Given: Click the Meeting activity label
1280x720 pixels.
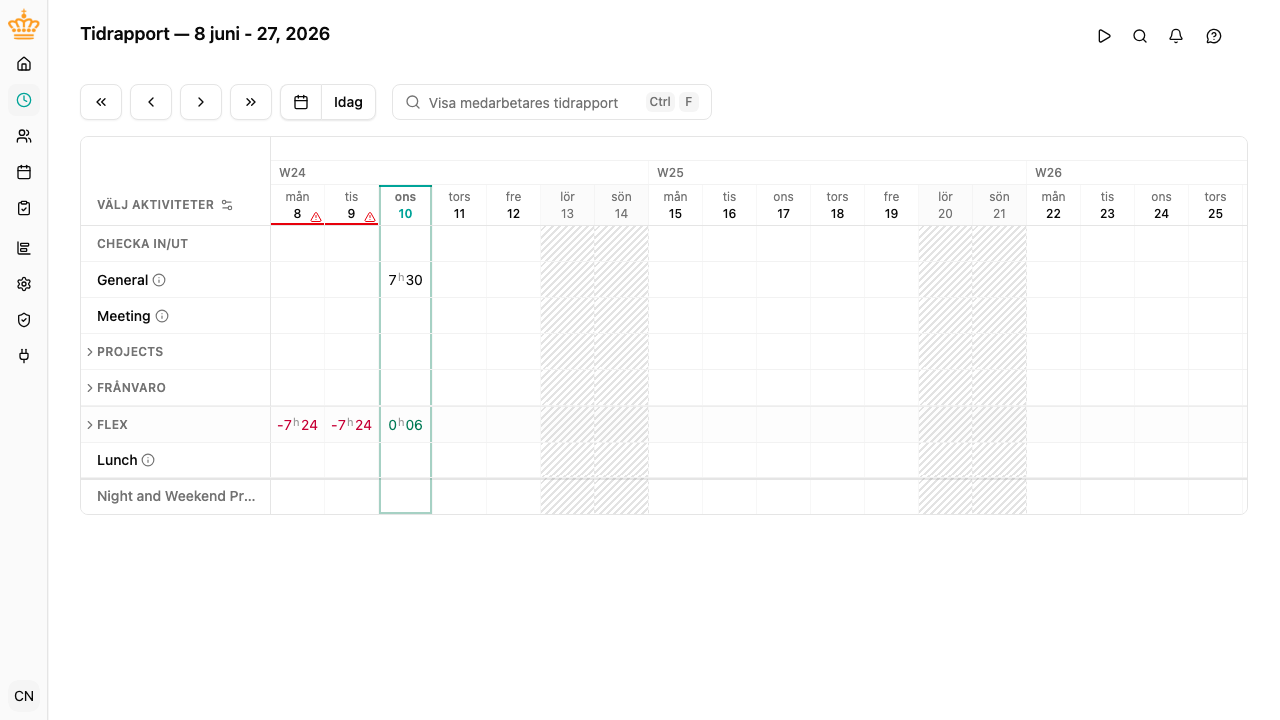Looking at the screenshot, I should (x=123, y=316).
